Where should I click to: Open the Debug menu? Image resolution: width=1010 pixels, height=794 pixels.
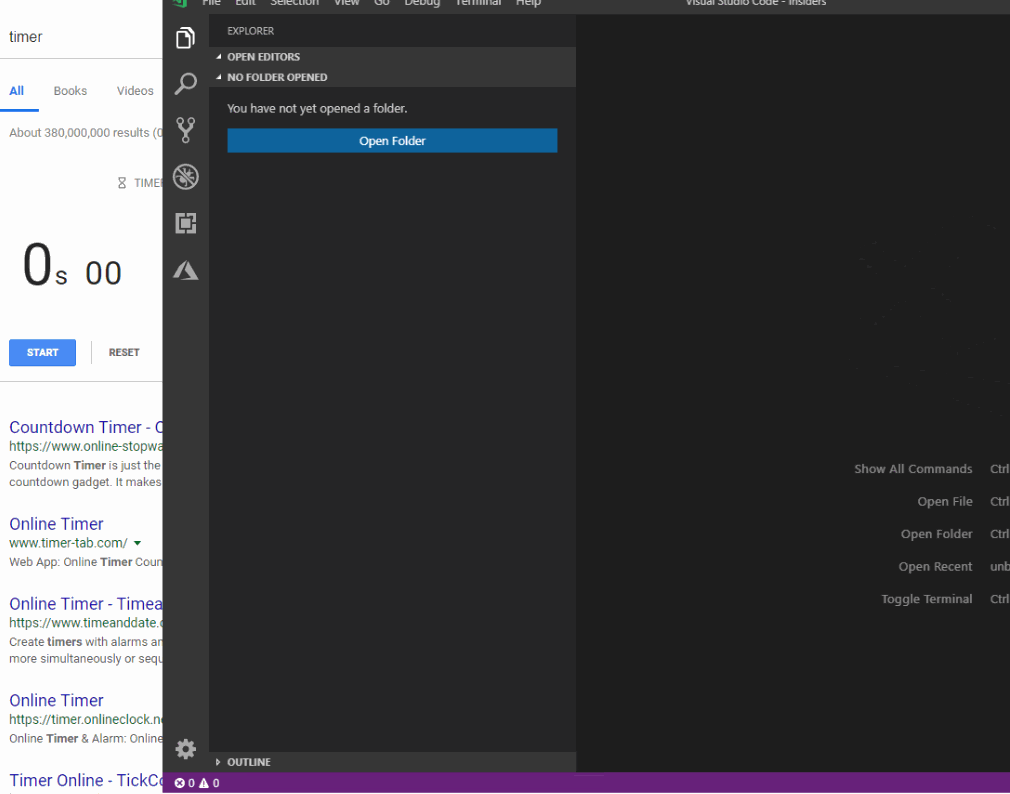422,3
